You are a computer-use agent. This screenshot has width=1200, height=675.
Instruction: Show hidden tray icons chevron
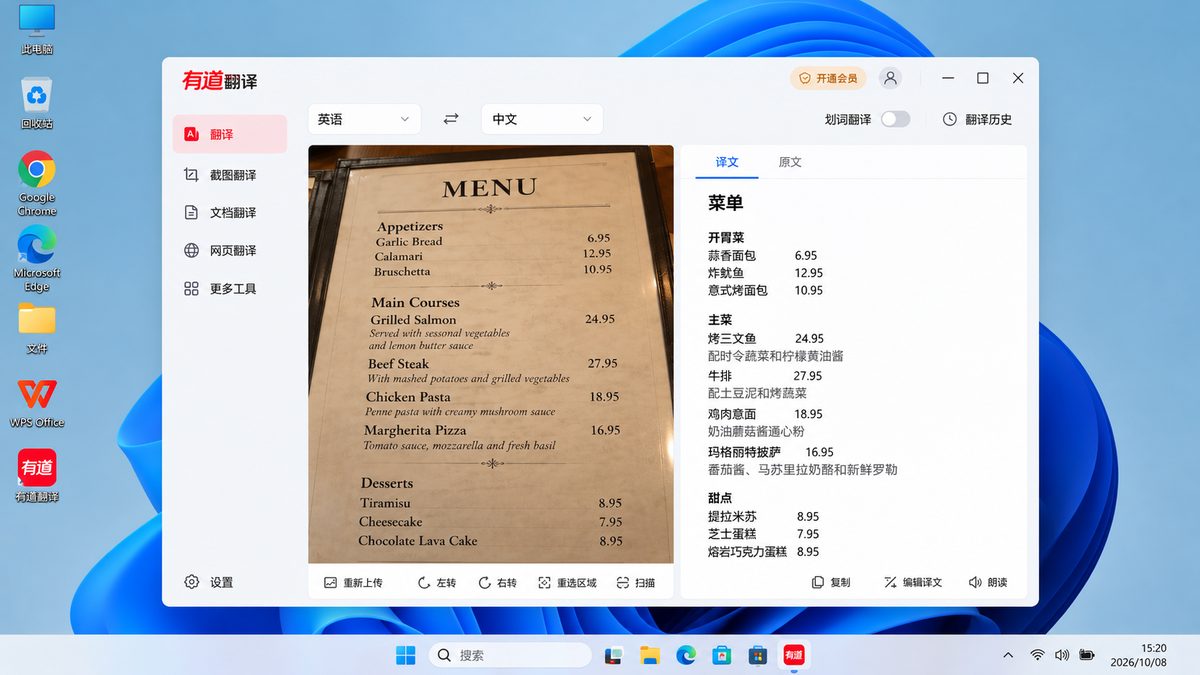[x=1007, y=655]
